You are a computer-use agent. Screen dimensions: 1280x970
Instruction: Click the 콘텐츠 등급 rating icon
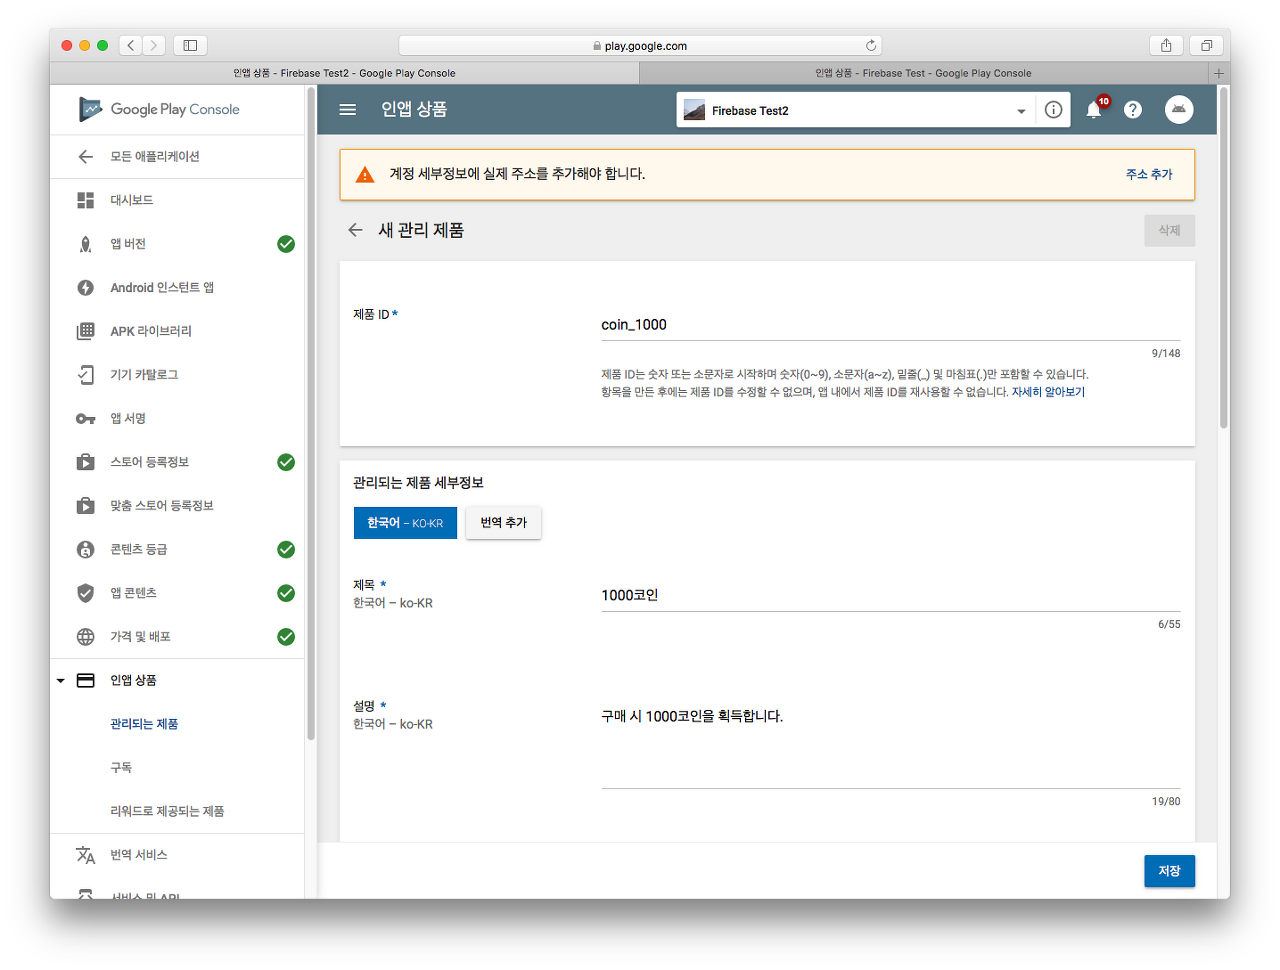[x=86, y=550]
